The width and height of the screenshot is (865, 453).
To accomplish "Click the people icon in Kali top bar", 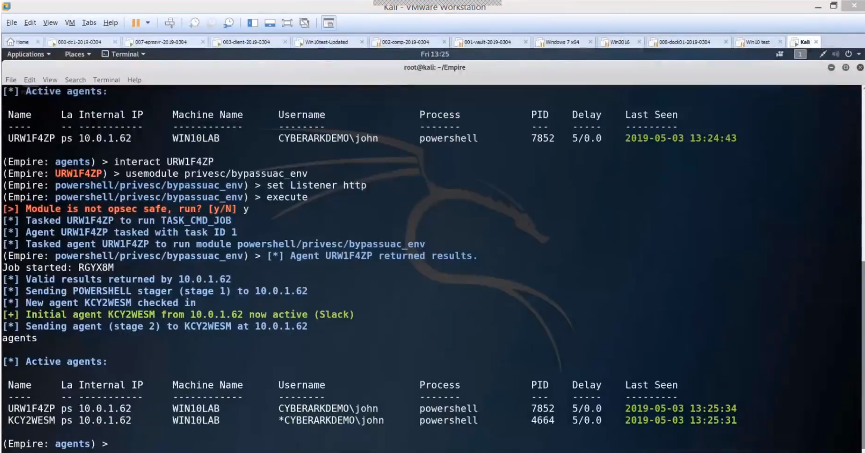I will point(779,54).
